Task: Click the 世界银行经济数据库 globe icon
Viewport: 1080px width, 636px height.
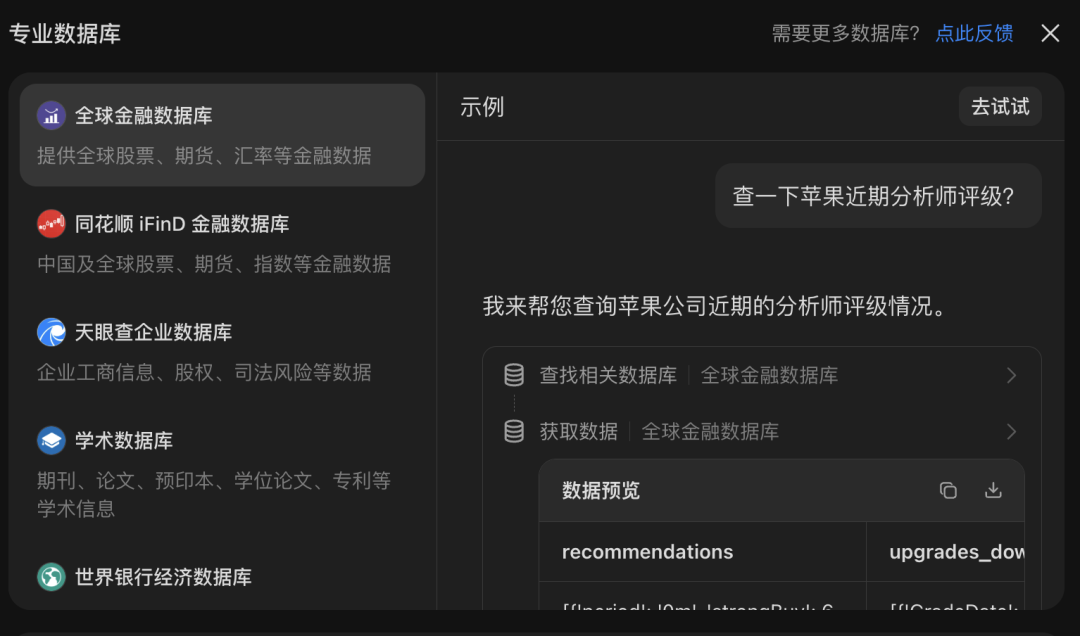Action: [x=51, y=577]
